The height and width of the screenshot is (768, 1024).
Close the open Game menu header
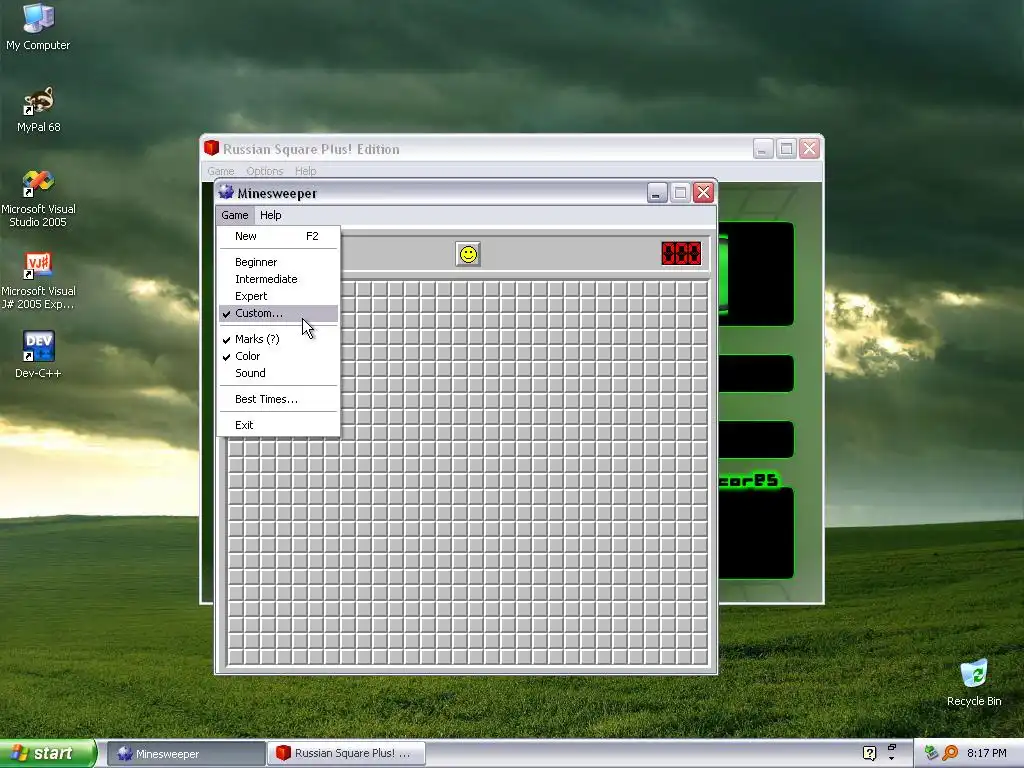[234, 215]
